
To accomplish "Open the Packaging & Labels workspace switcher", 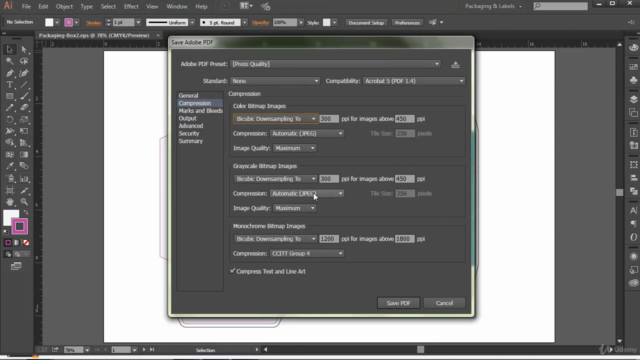I will [493, 6].
